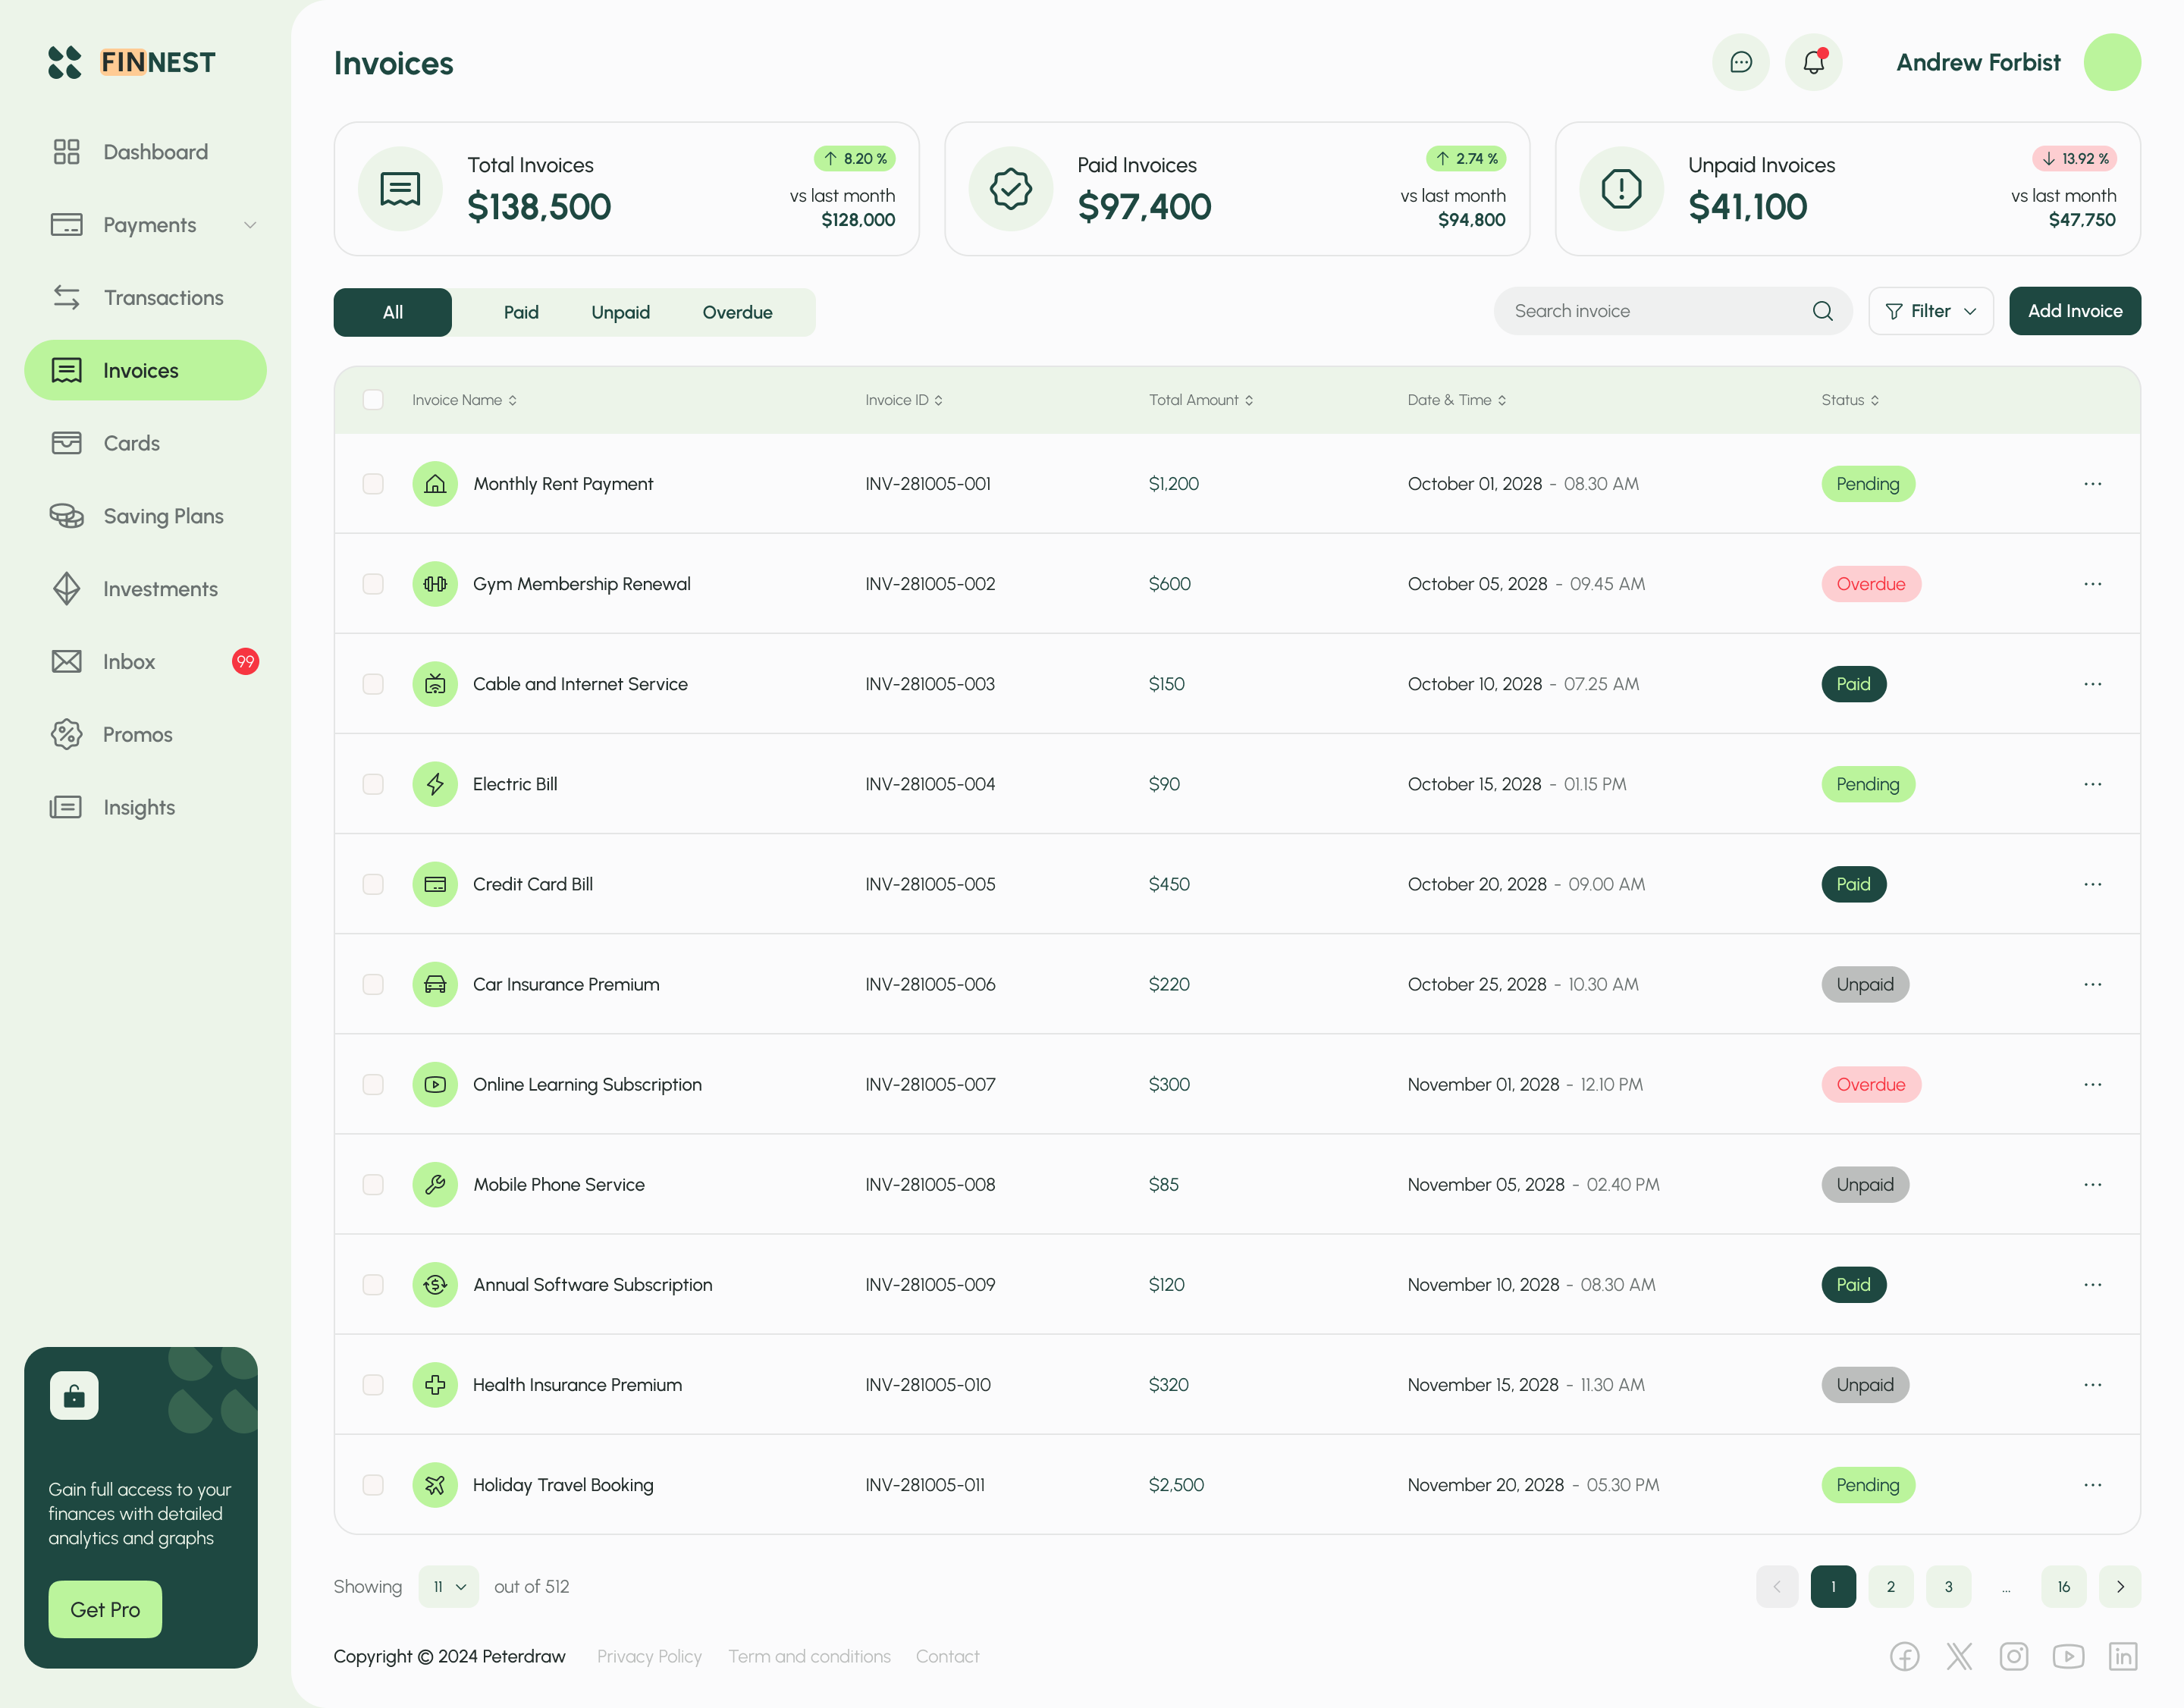The image size is (2184, 1708).
Task: Click the Add Invoice button
Action: pyautogui.click(x=2074, y=311)
